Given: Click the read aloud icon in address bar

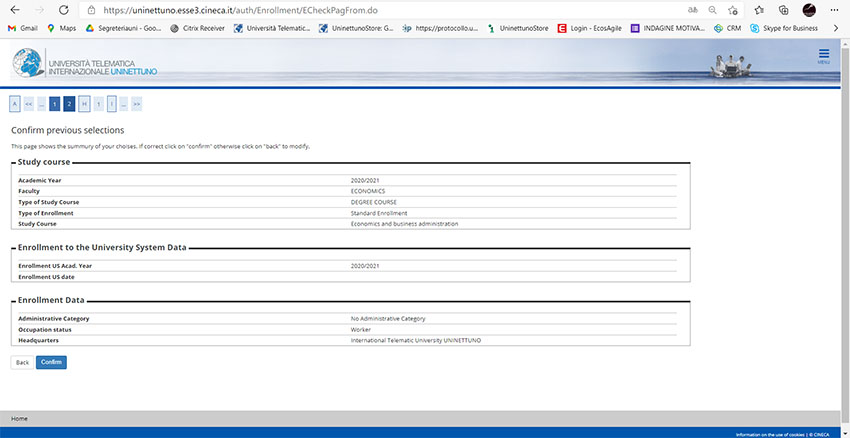Looking at the screenshot, I should tap(691, 10).
